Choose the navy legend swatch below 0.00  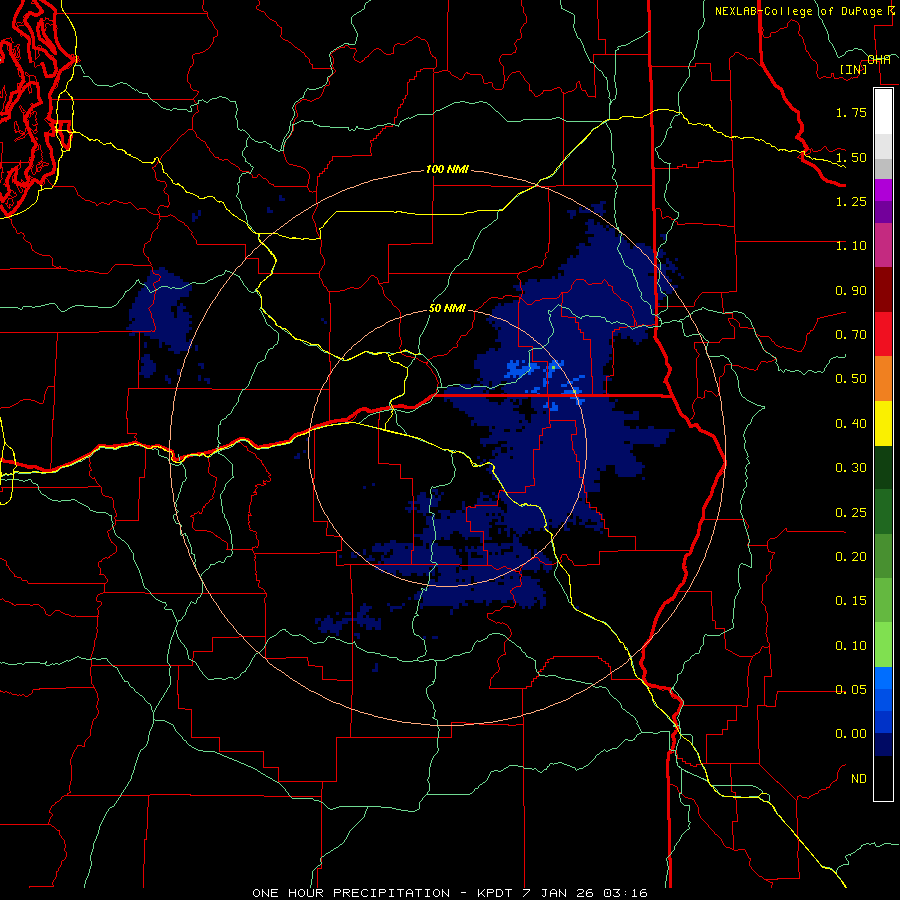pyautogui.click(x=883, y=744)
